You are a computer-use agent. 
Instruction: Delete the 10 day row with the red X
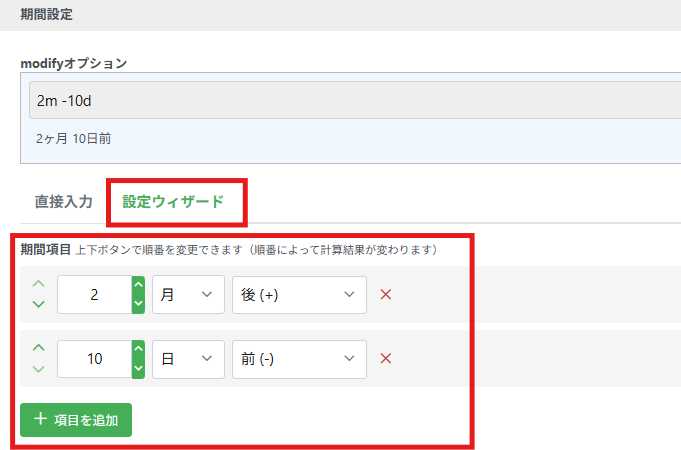pos(385,358)
